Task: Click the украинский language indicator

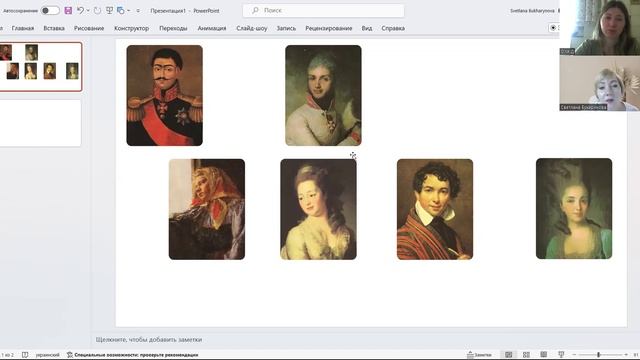Action: click(x=47, y=355)
